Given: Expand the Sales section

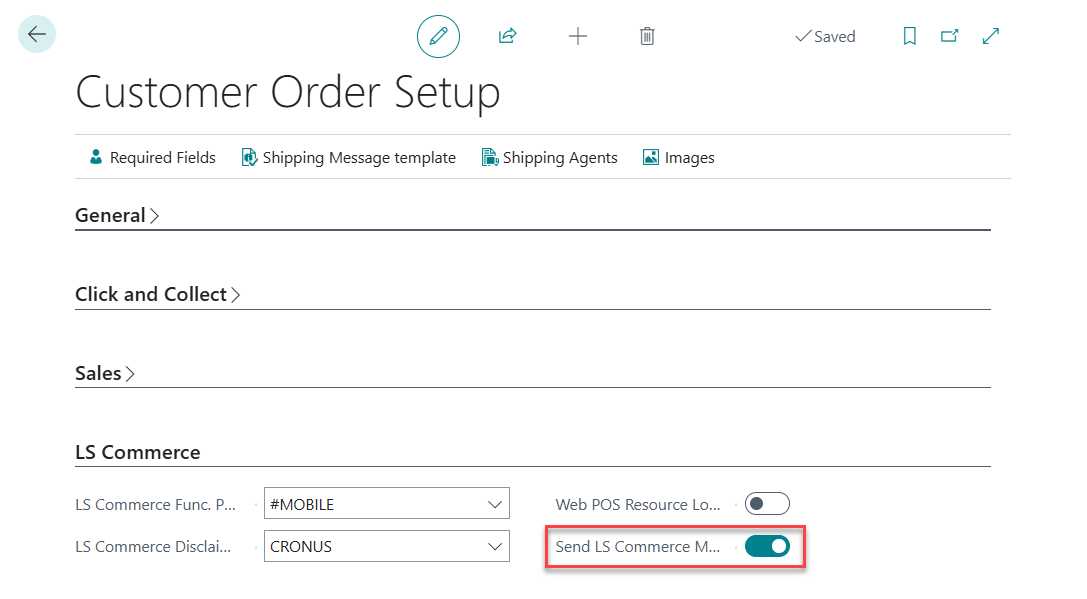Looking at the screenshot, I should click(x=104, y=373).
